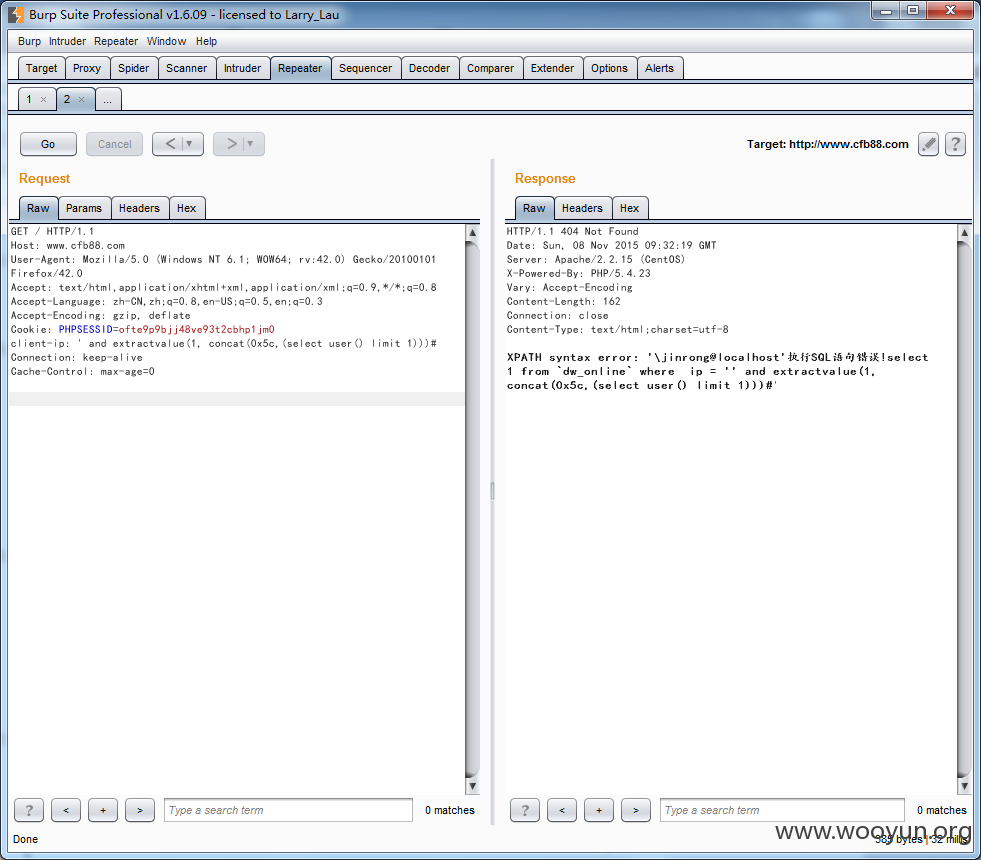The image size is (981, 860).
Task: Go to next match in Response search
Action: pyautogui.click(x=636, y=810)
